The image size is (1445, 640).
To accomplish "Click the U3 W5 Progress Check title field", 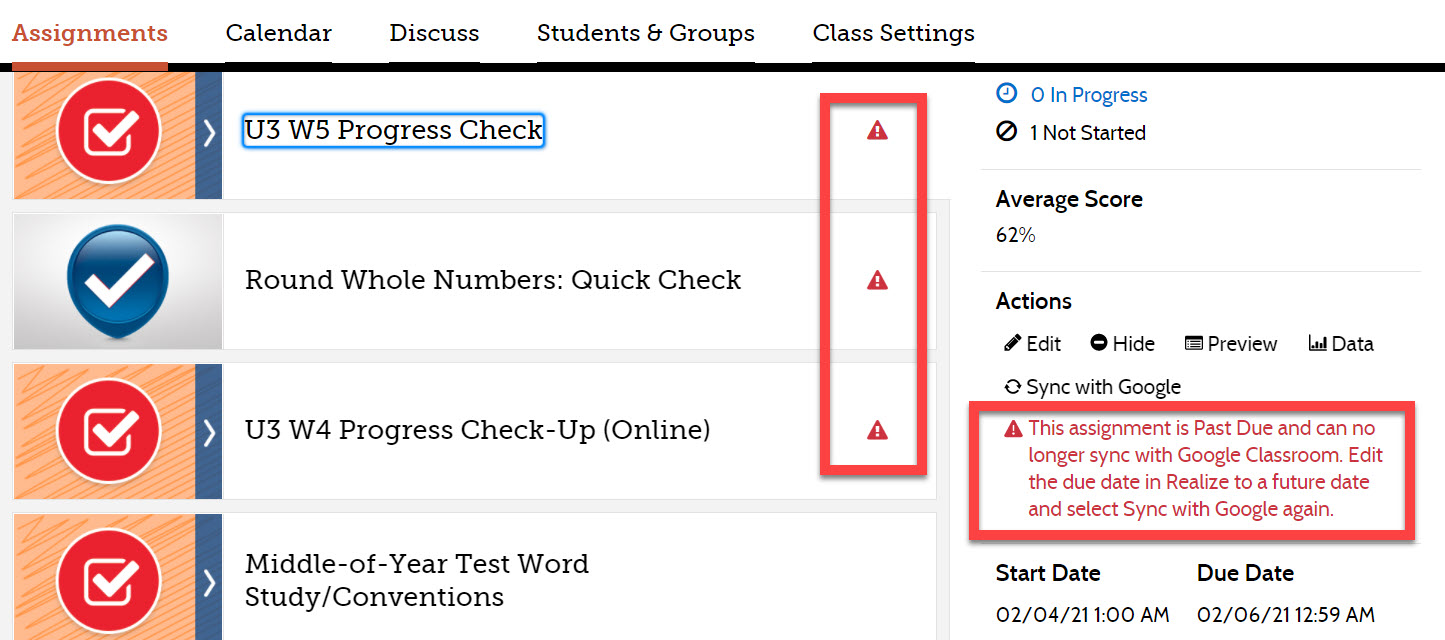I will (x=393, y=130).
